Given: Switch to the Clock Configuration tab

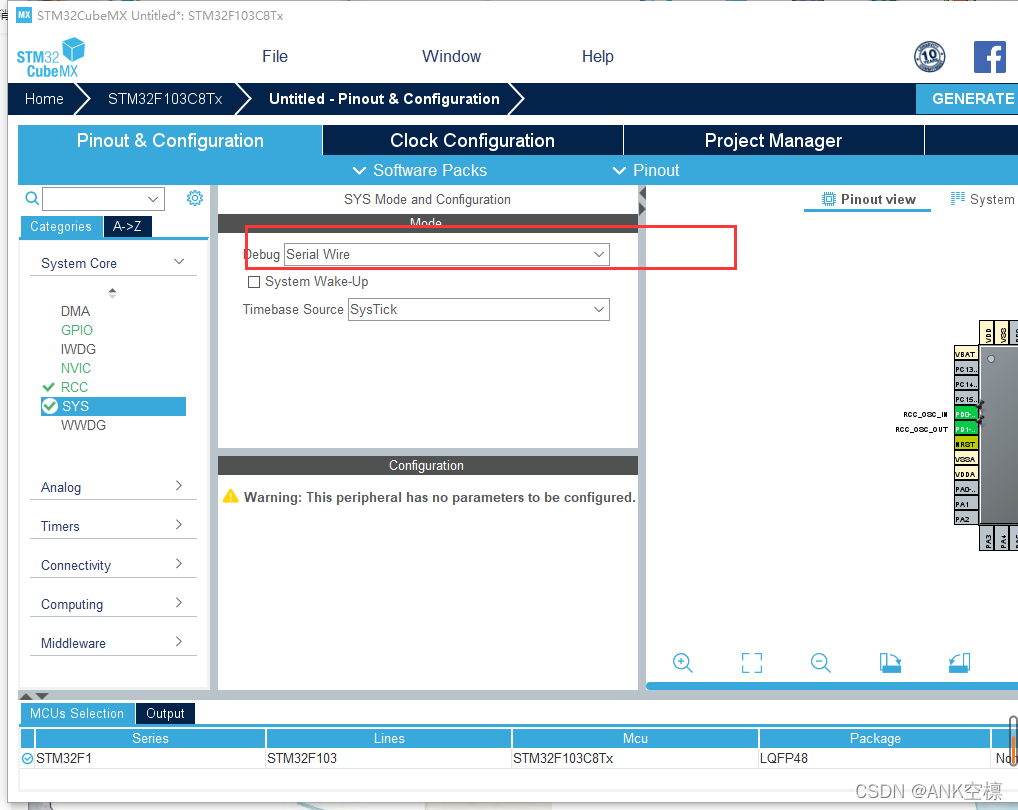Looking at the screenshot, I should tap(473, 140).
